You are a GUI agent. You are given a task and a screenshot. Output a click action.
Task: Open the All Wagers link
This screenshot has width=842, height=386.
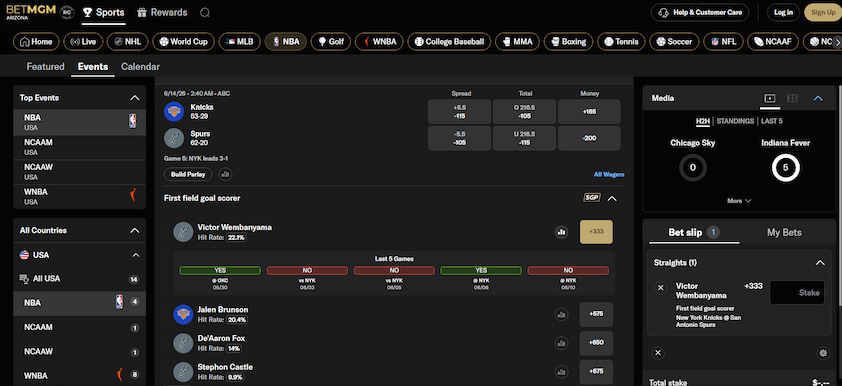coord(609,174)
